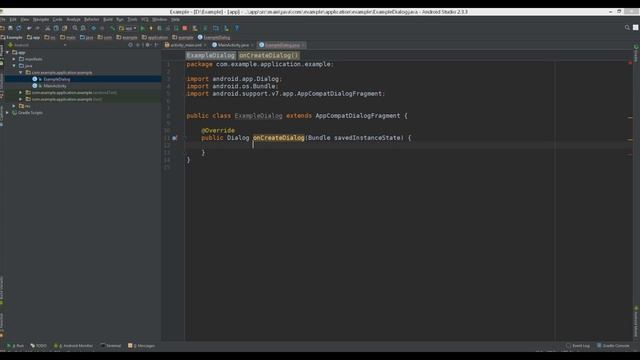Image resolution: width=640 pixels, height=360 pixels.
Task: Open the File menu
Action: [x=2, y=20]
